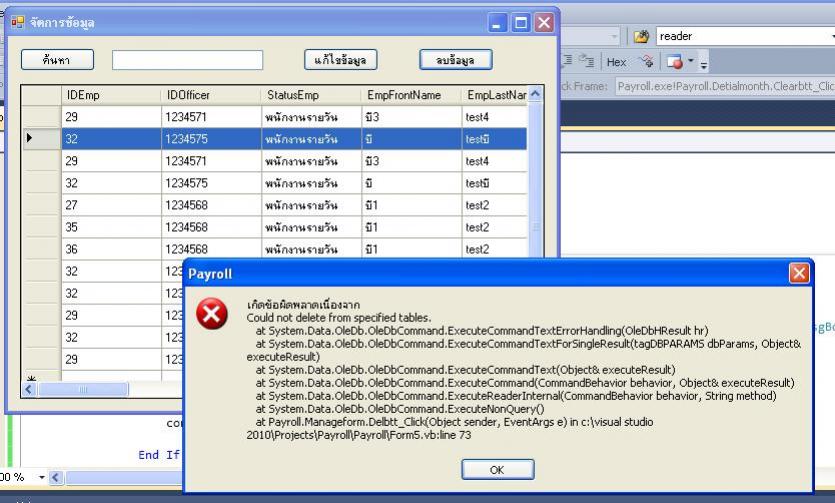The height and width of the screenshot is (503, 835).
Task: Click OK in the Payroll error dialog
Action: 497,469
